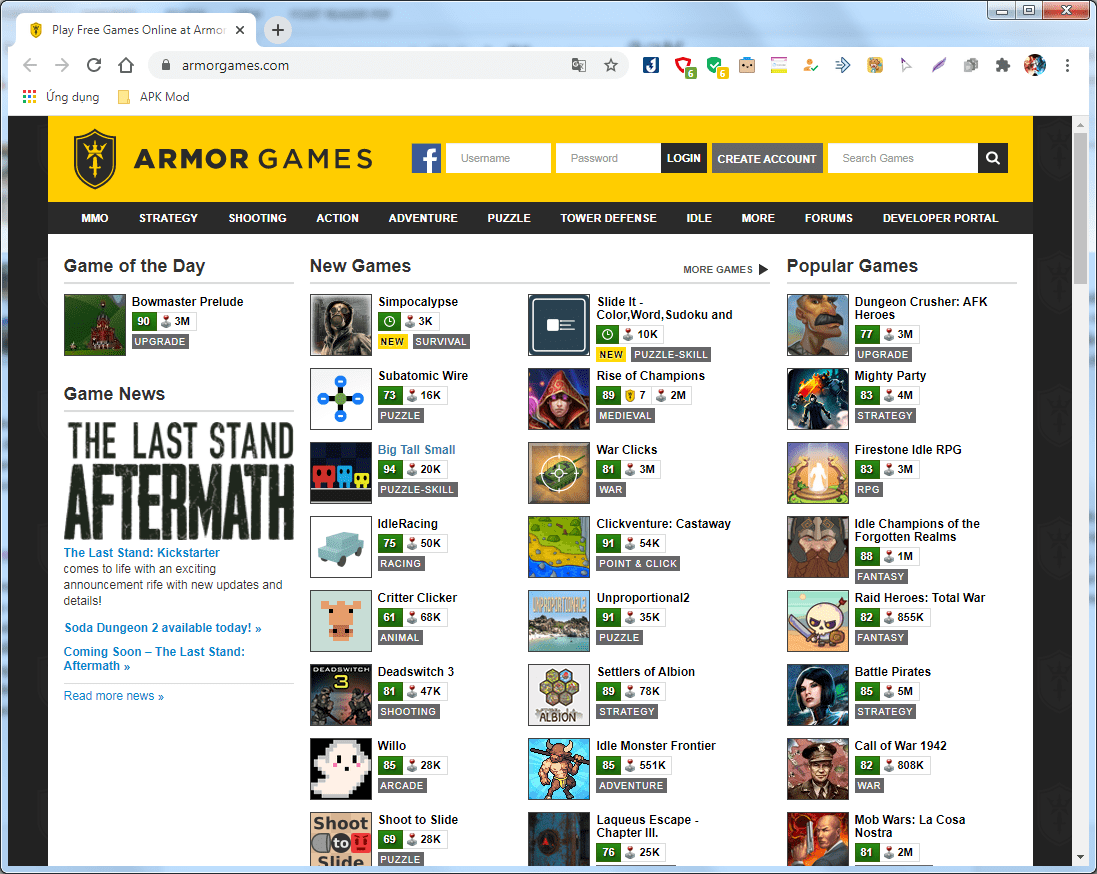Open the Idle category menu
The image size is (1097, 874).
(699, 218)
